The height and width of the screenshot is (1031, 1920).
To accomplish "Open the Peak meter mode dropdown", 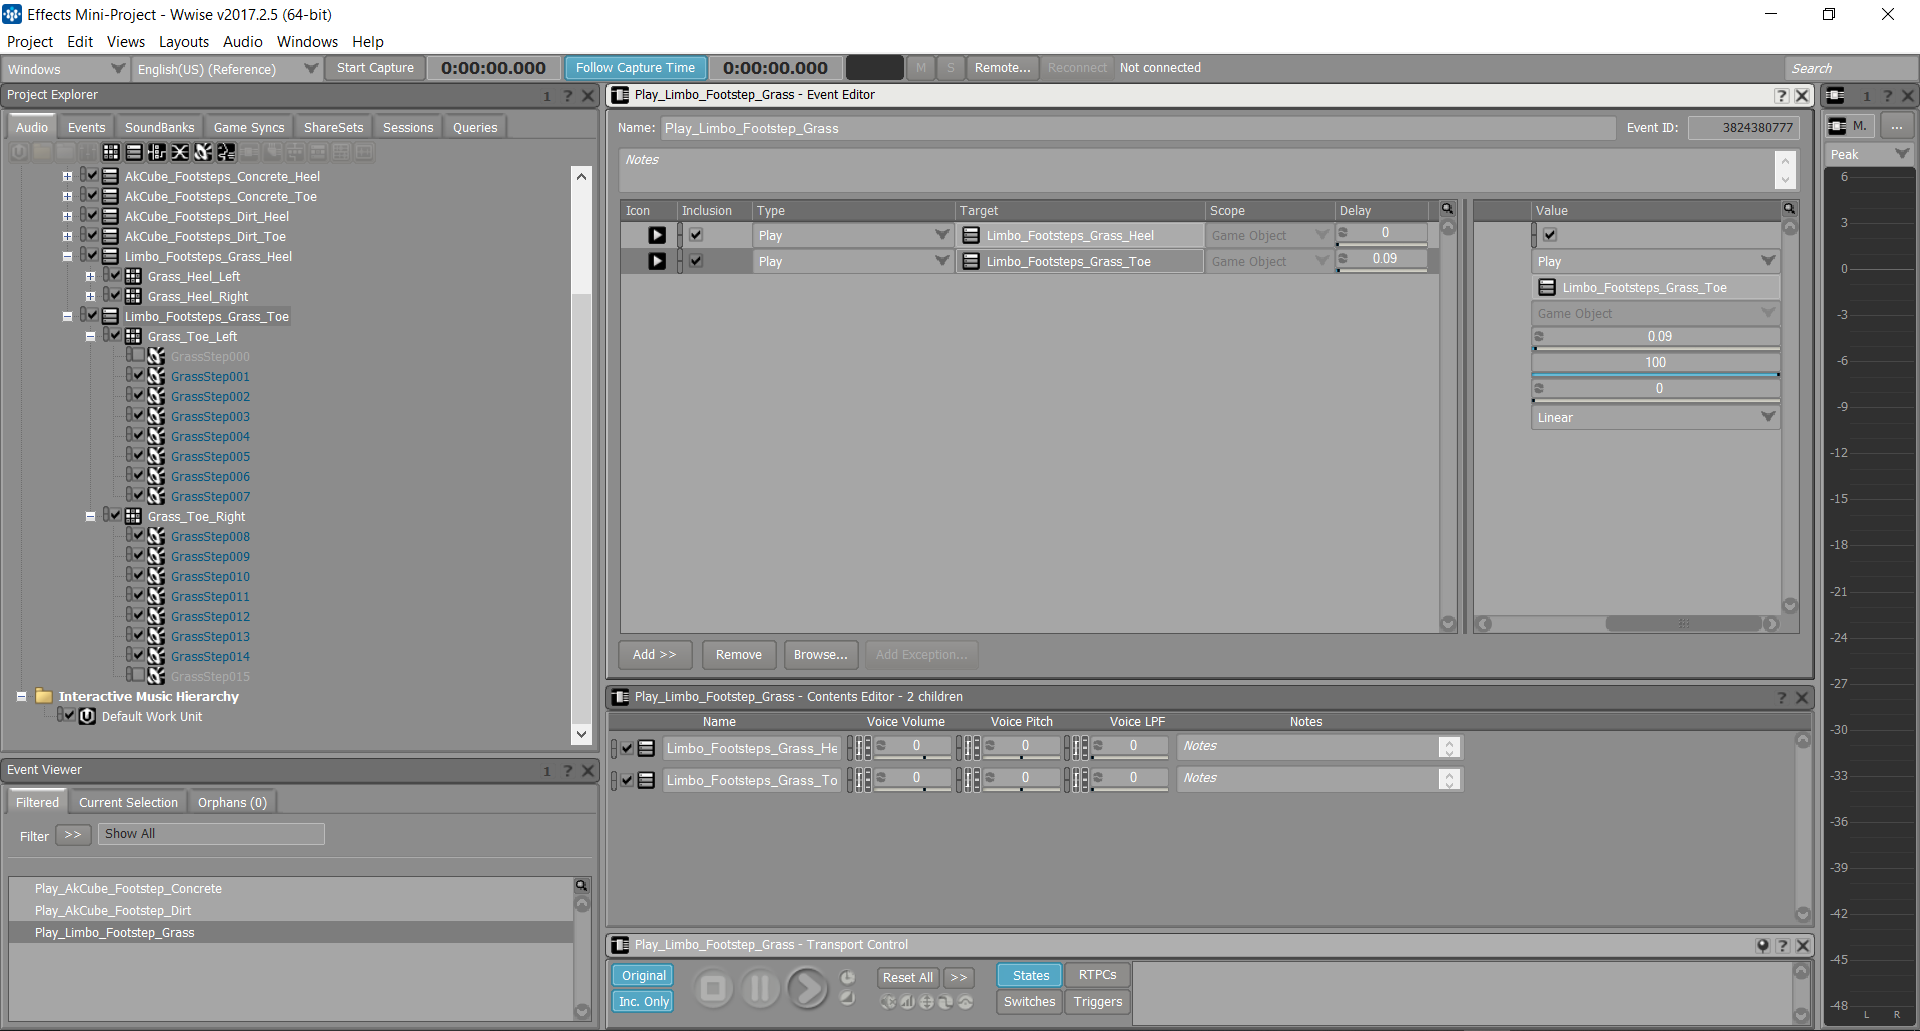I will point(1869,154).
